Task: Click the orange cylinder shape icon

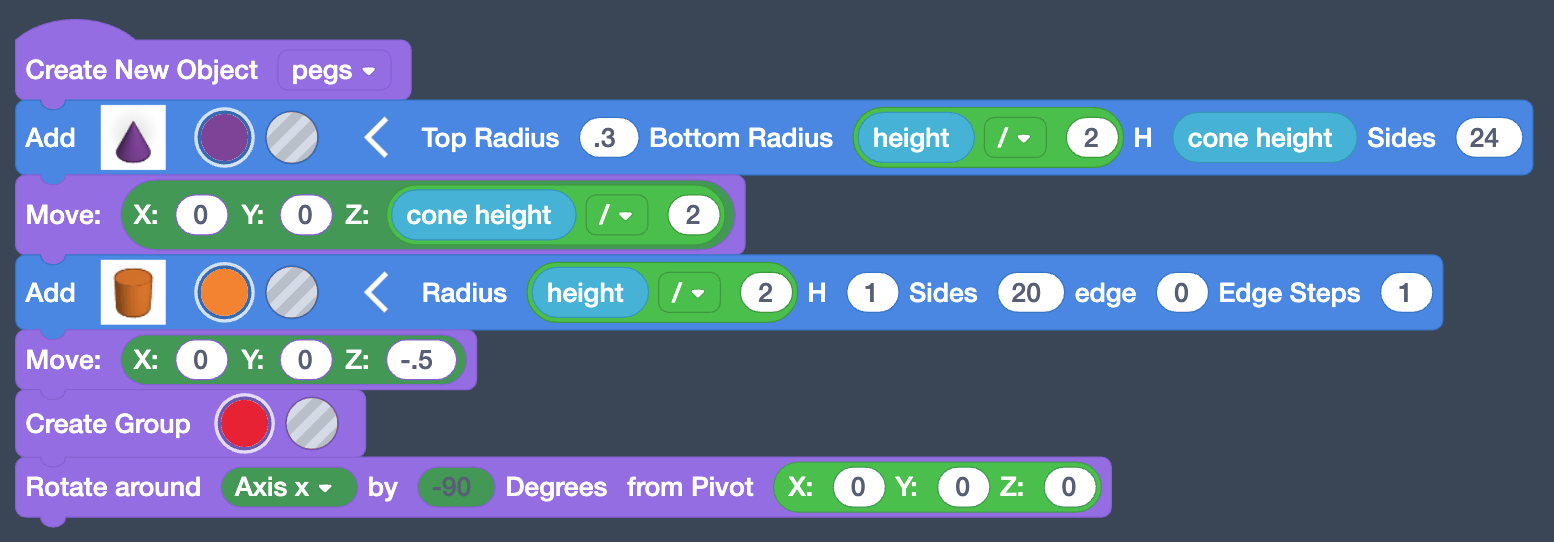Action: [x=134, y=293]
